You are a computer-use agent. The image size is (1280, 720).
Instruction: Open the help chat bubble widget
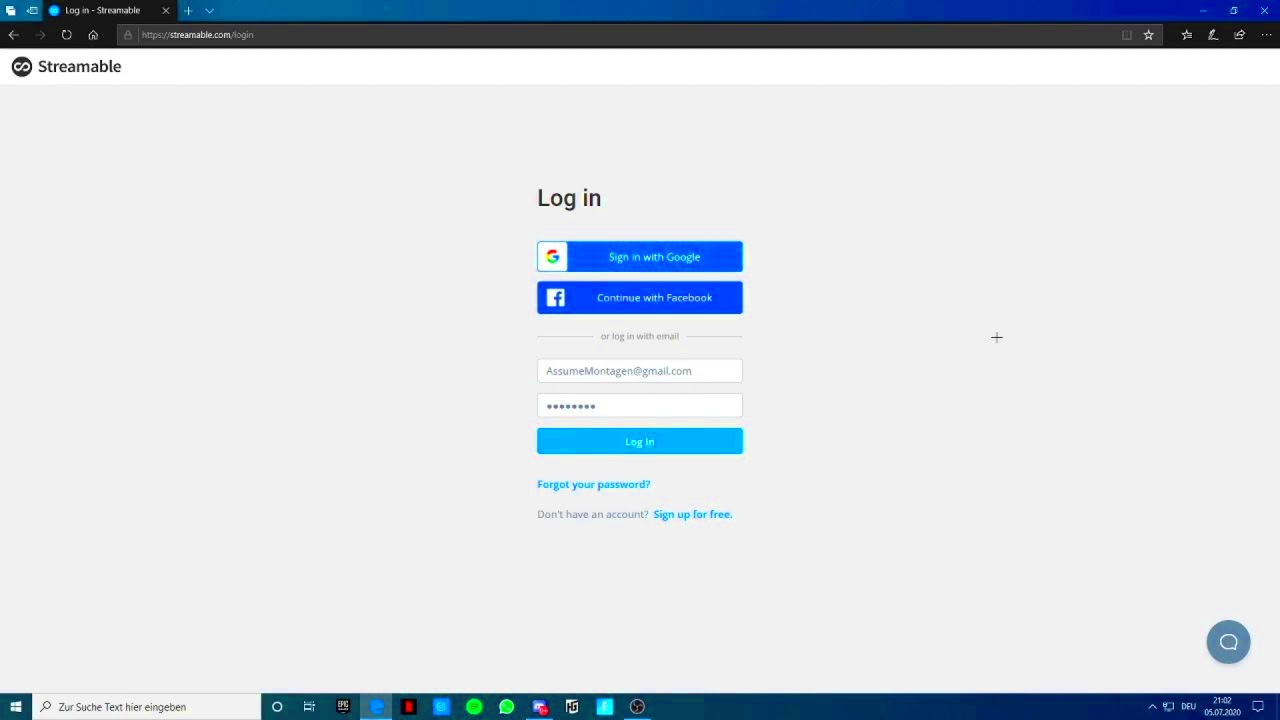1228,642
